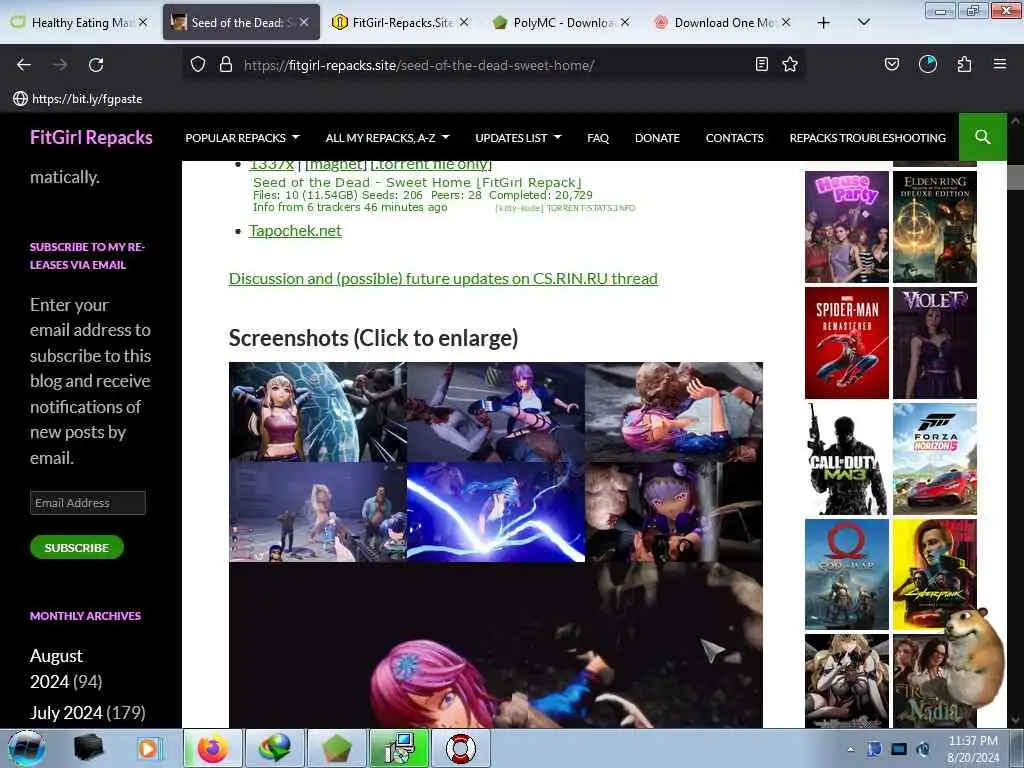
Task: Expand the Updates List menu
Action: click(x=518, y=138)
